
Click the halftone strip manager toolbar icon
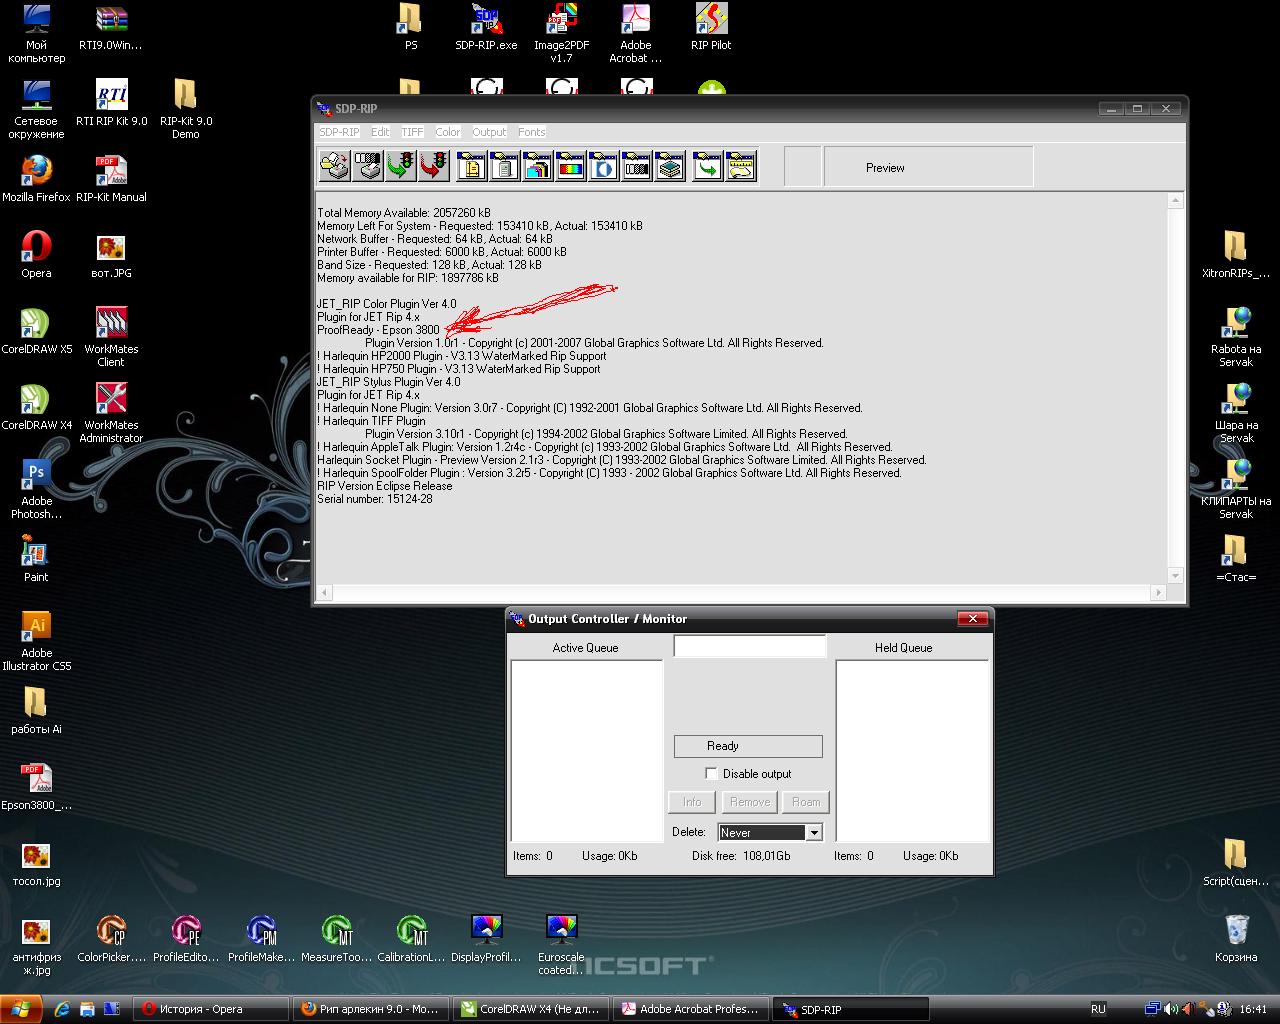click(637, 166)
